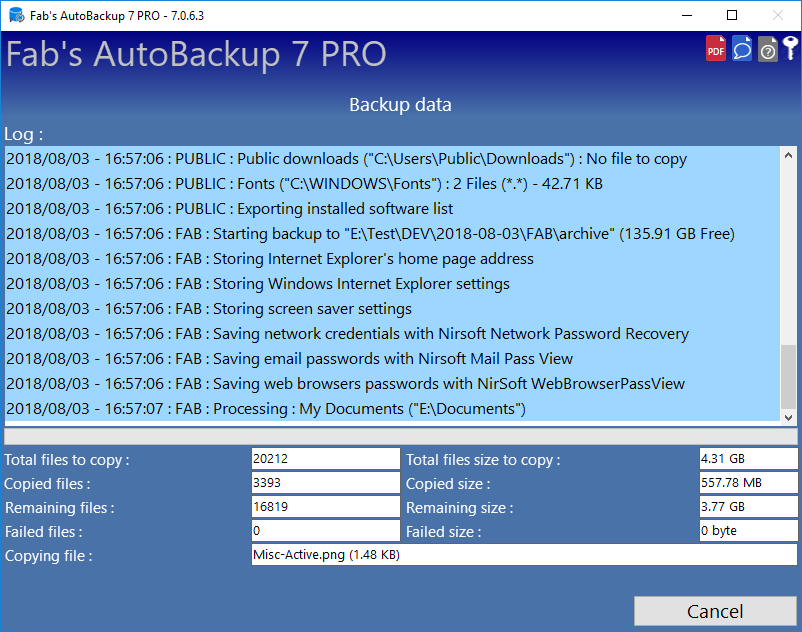Minimize the AutoBackup window
Viewport: 802px width, 632px height.
click(687, 15)
